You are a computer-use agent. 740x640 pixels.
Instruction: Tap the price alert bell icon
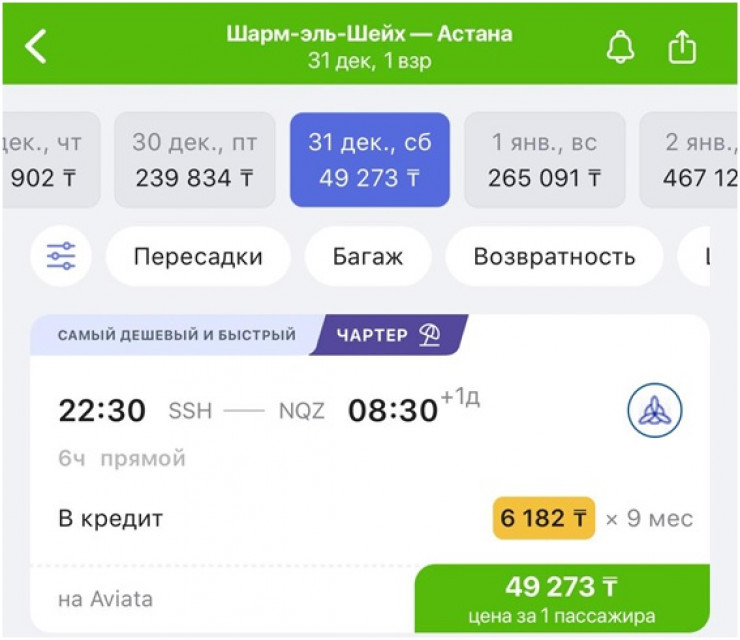(621, 47)
